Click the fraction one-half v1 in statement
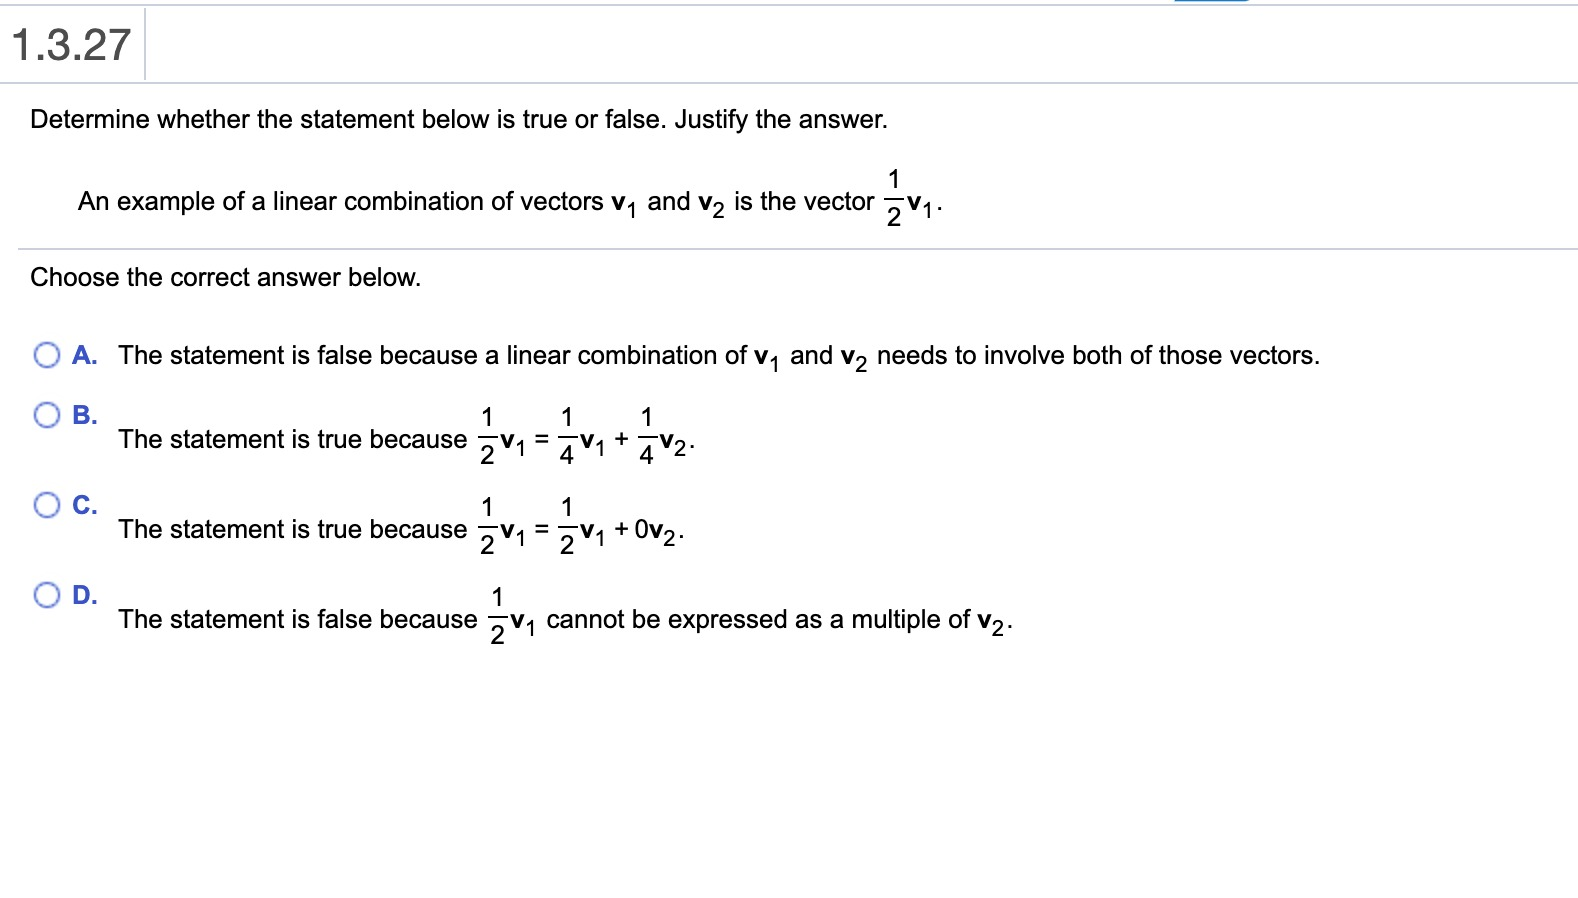This screenshot has height=898, width=1578. click(908, 195)
